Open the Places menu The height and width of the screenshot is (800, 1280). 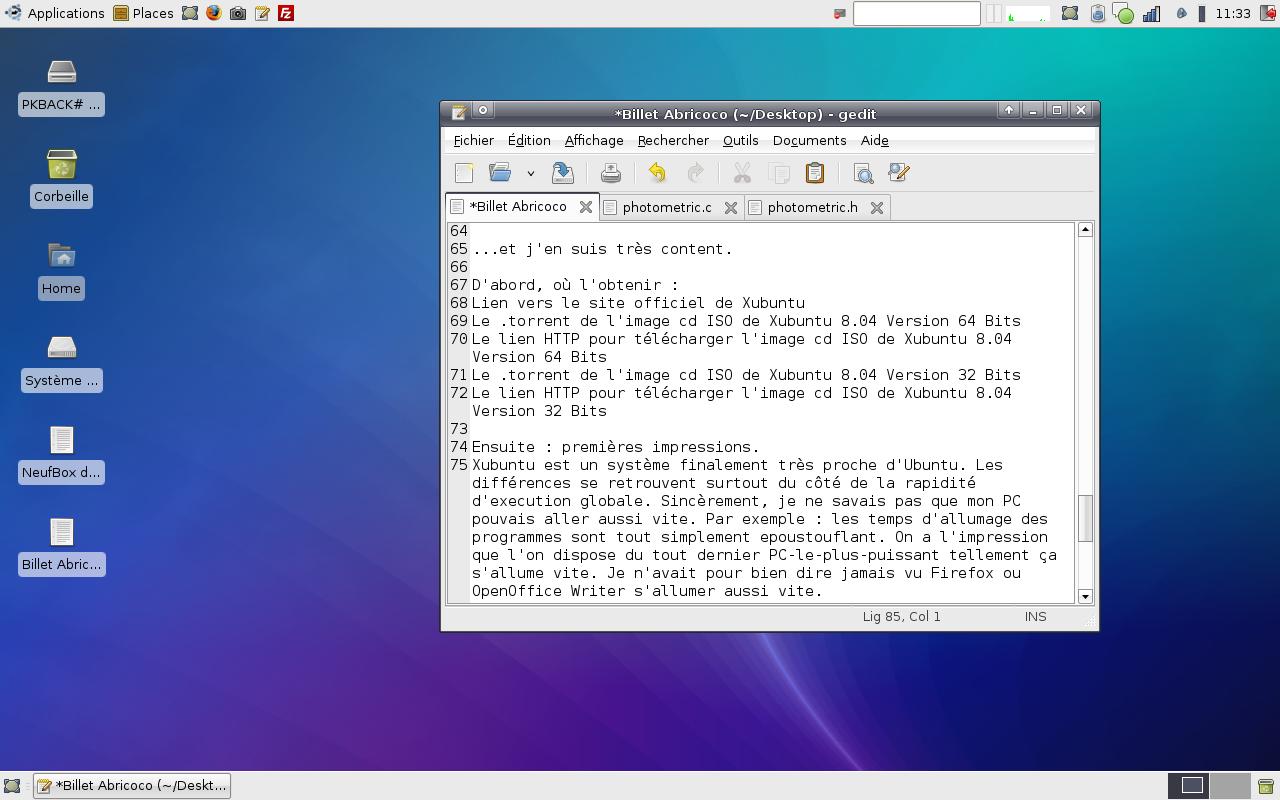click(x=143, y=13)
